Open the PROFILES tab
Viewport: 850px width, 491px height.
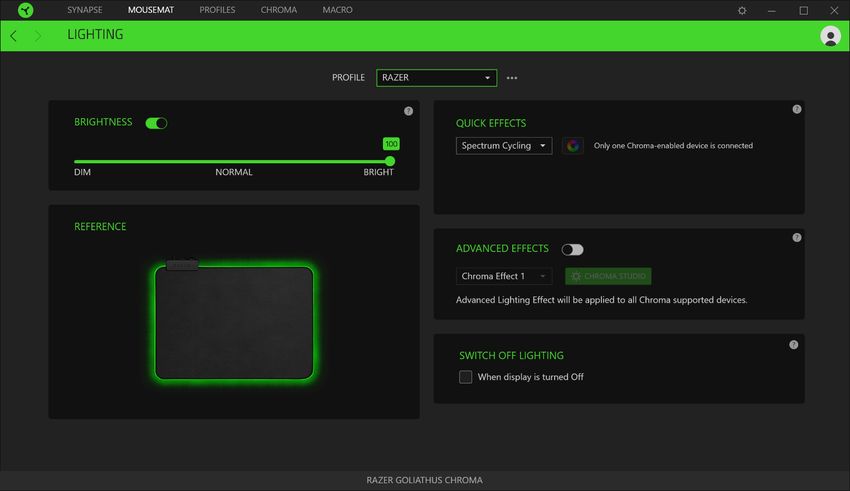click(x=217, y=10)
